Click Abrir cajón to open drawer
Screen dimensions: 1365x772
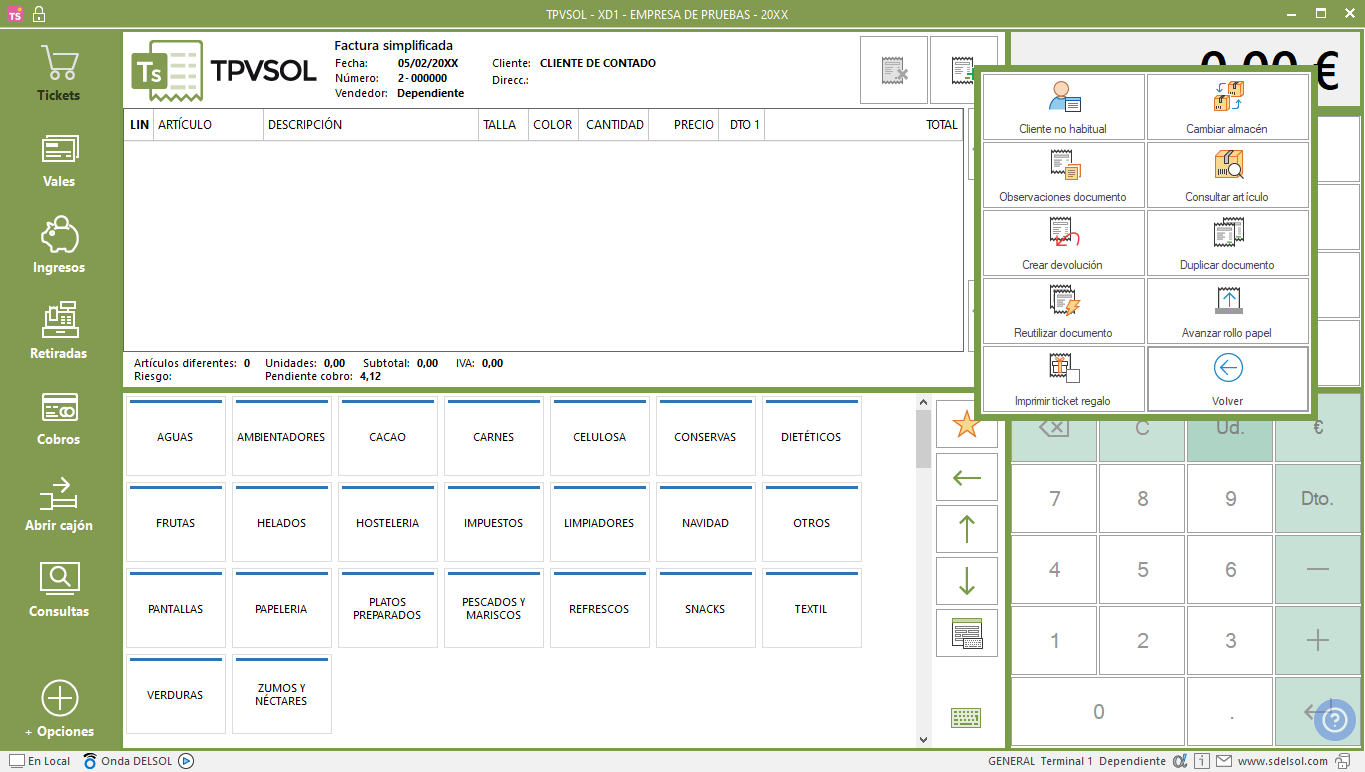point(59,504)
